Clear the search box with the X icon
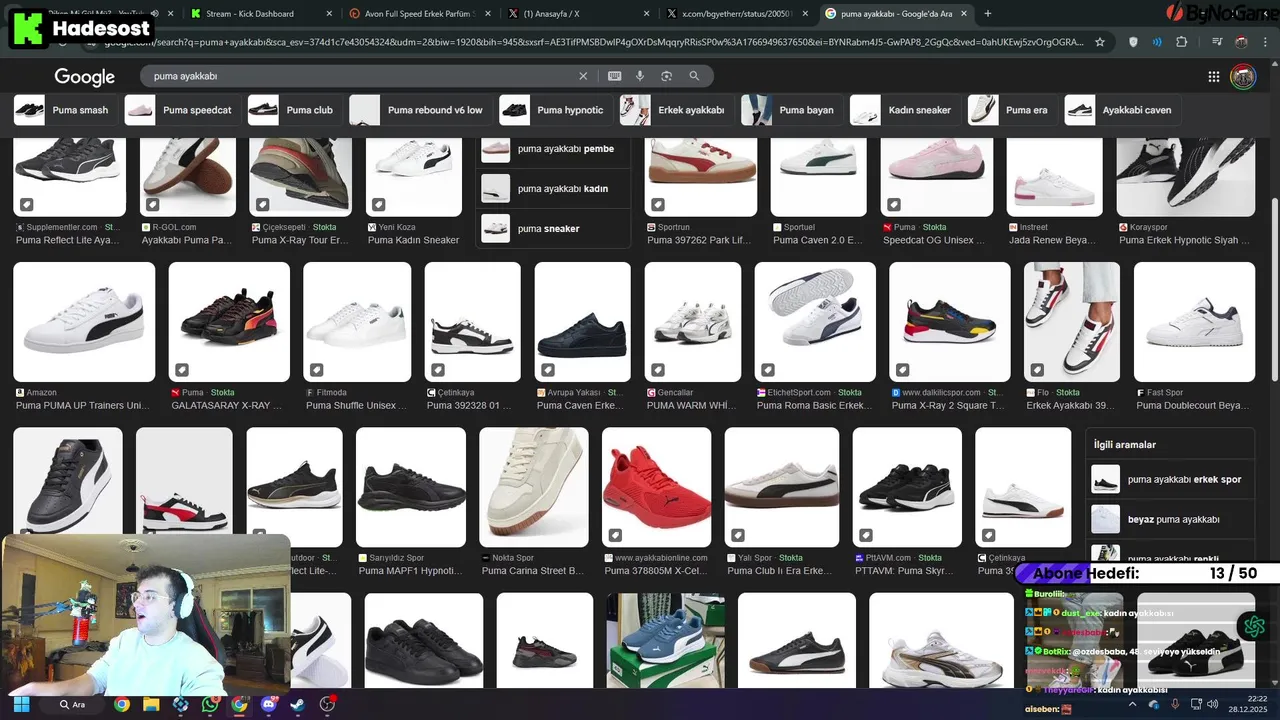Viewport: 1280px width, 720px height. (584, 76)
